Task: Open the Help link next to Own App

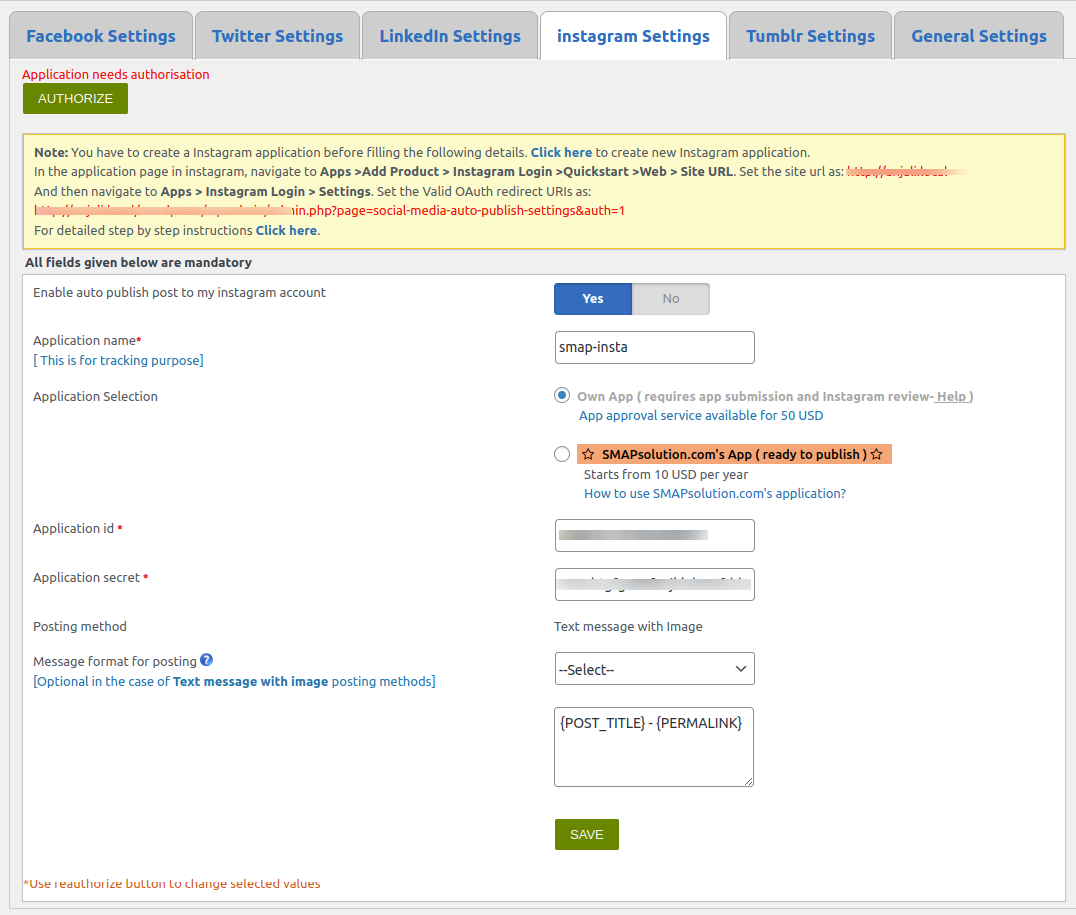Action: click(x=950, y=395)
